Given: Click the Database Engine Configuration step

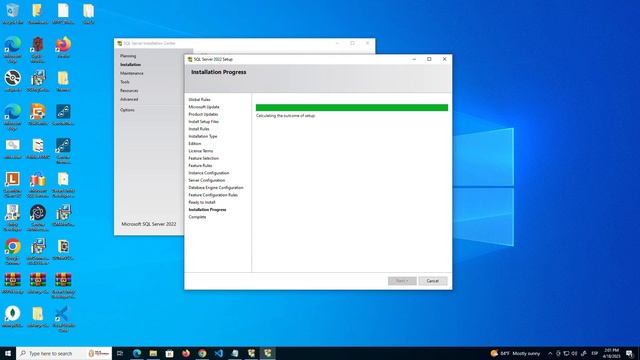Looking at the screenshot, I should 216,188.
